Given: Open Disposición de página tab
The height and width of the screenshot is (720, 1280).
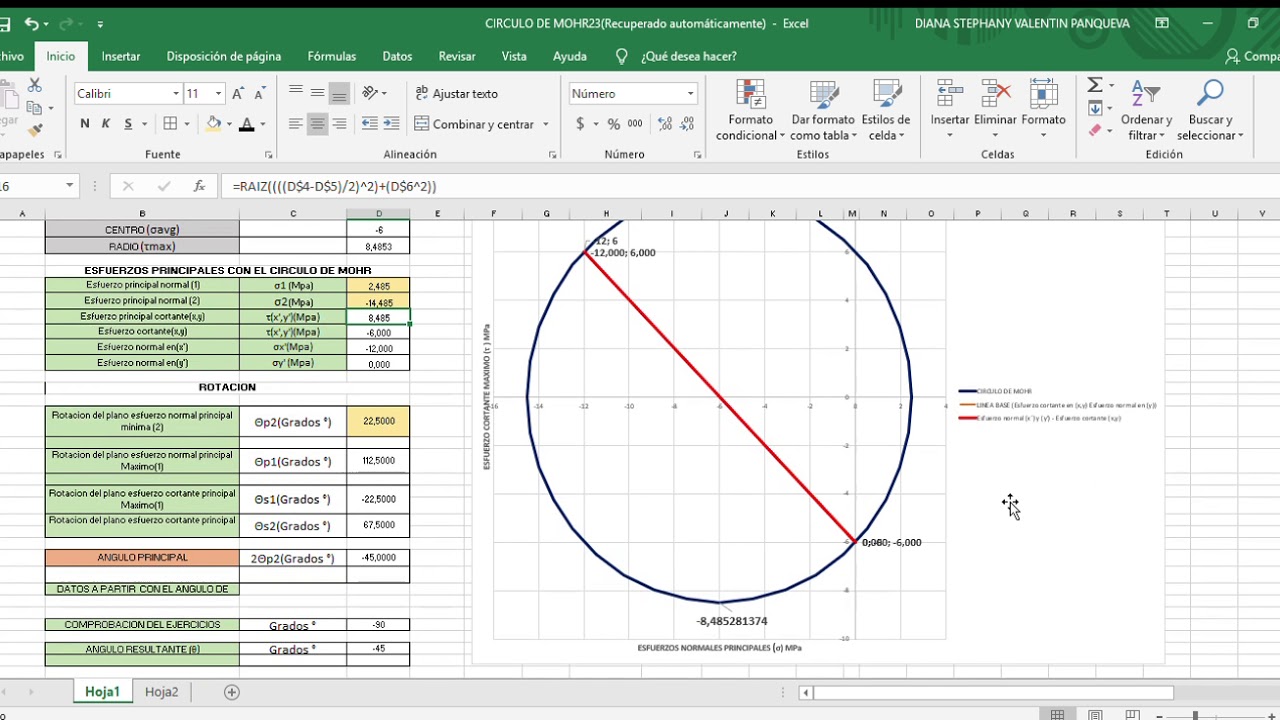Looking at the screenshot, I should tap(224, 56).
